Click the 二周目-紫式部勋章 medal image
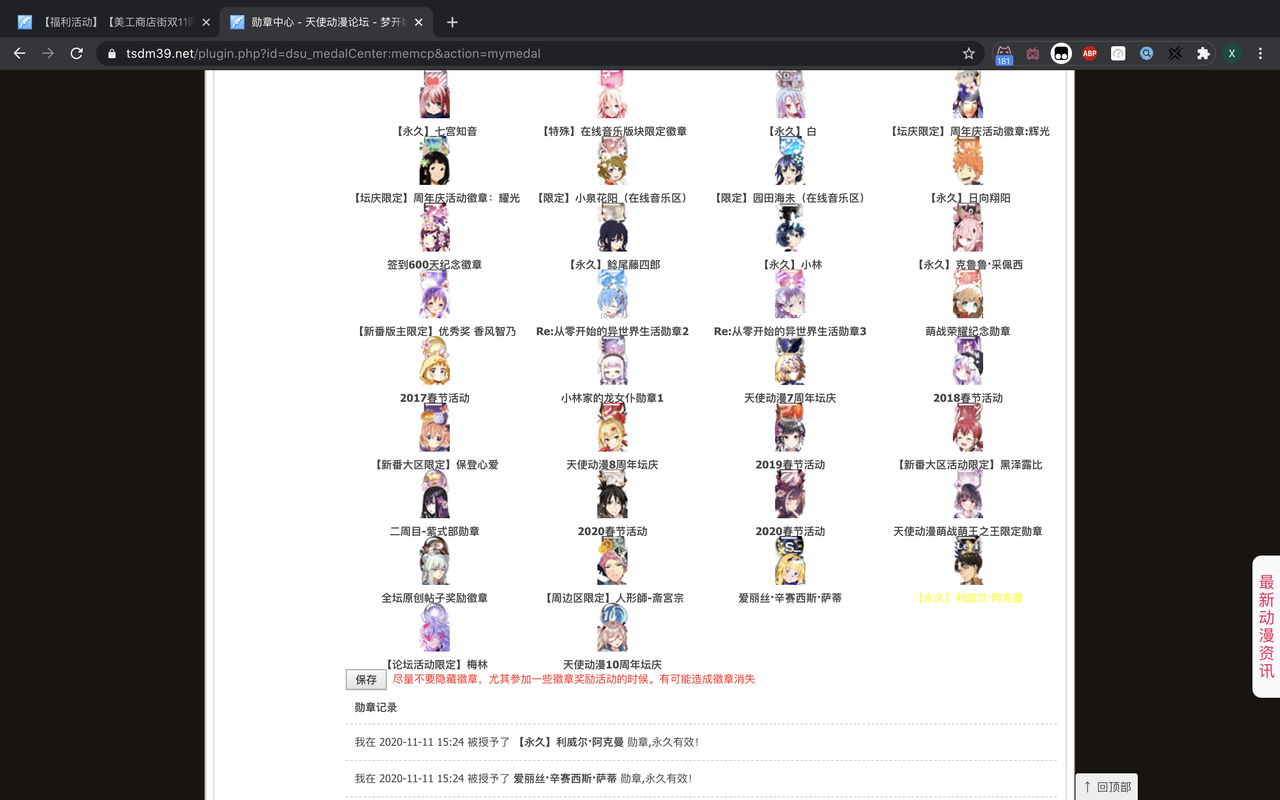 pos(435,495)
